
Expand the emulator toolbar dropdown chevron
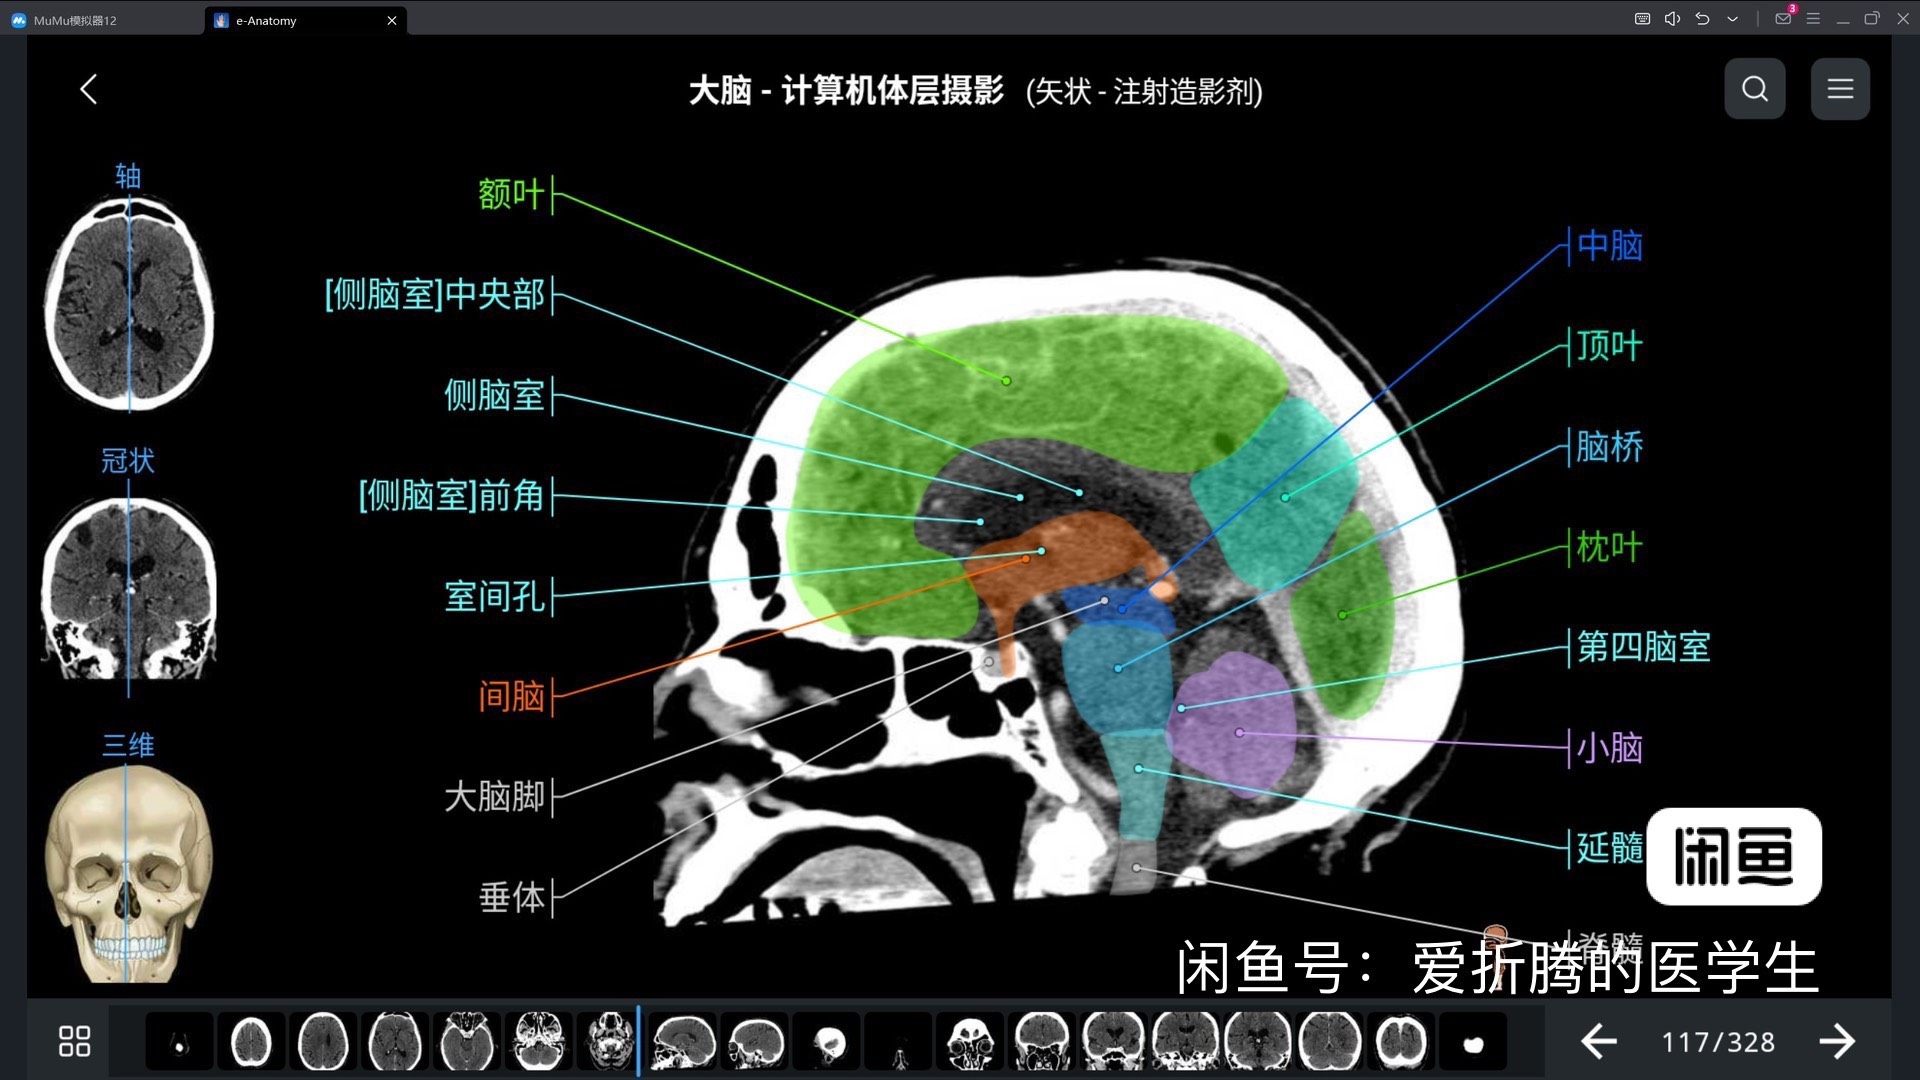click(x=1733, y=19)
